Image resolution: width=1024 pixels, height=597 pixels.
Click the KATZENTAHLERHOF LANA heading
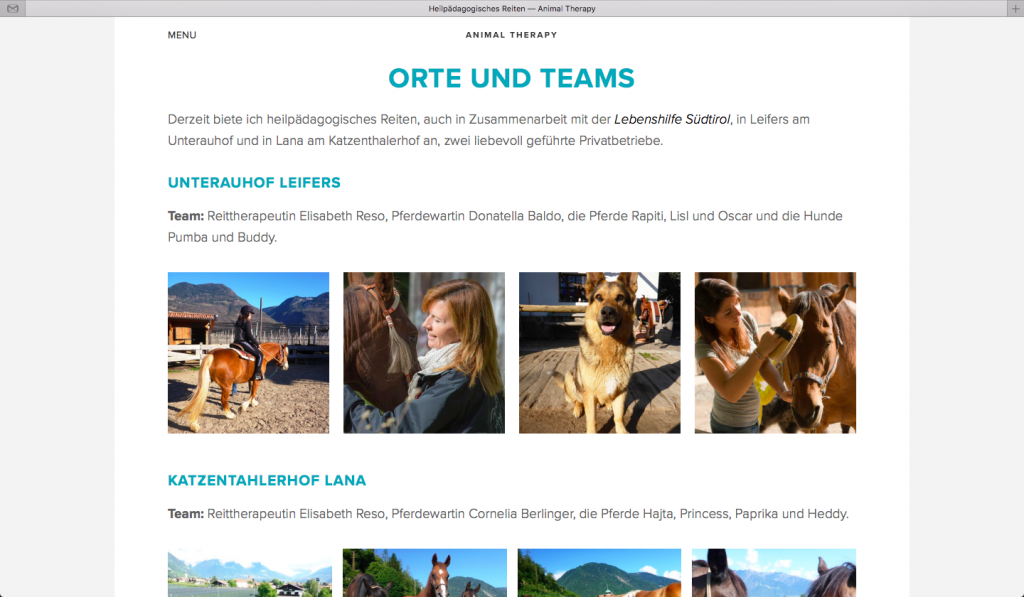click(266, 481)
